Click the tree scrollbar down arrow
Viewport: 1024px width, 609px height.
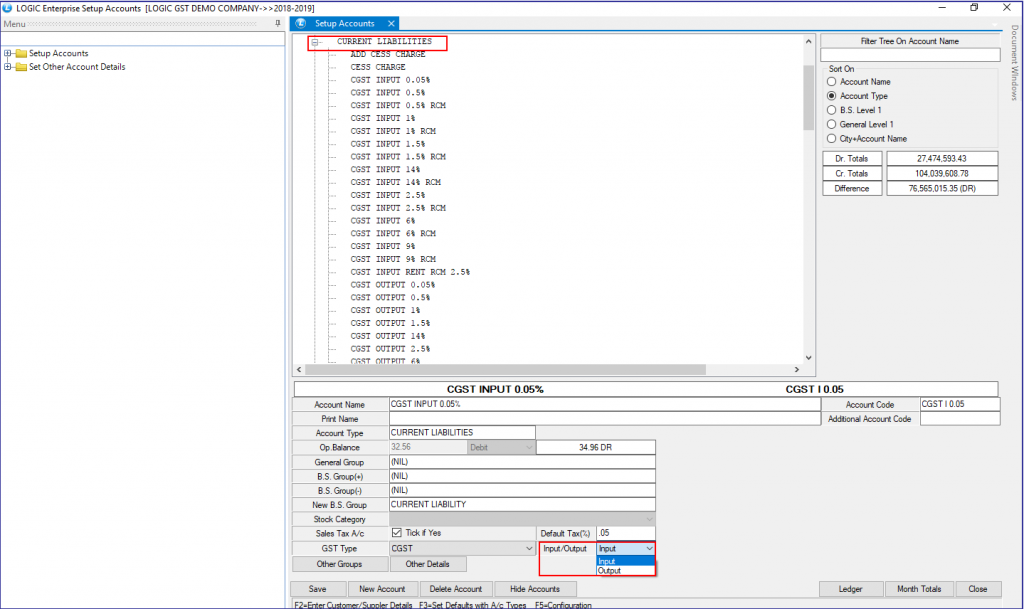(x=809, y=356)
